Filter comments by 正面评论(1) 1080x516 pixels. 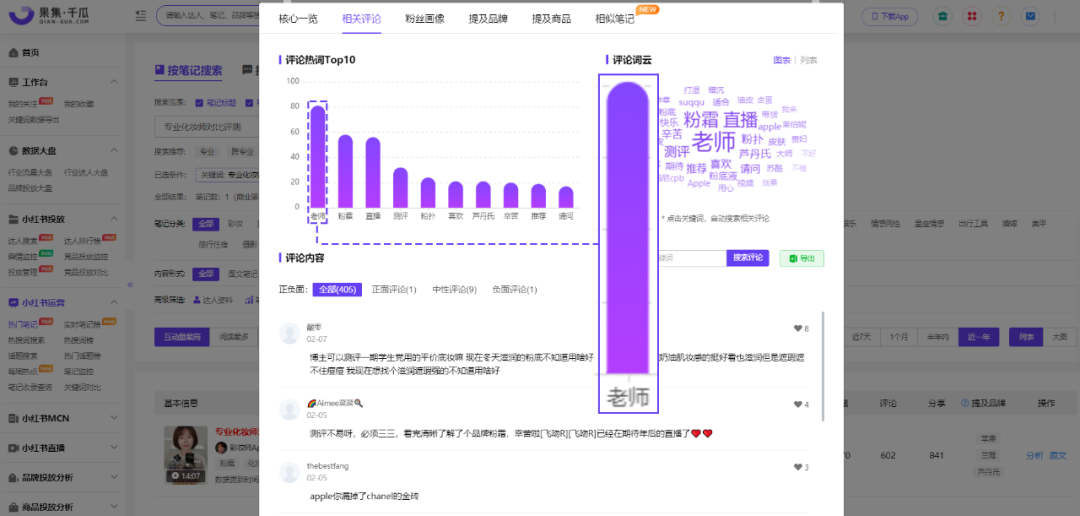(394, 289)
